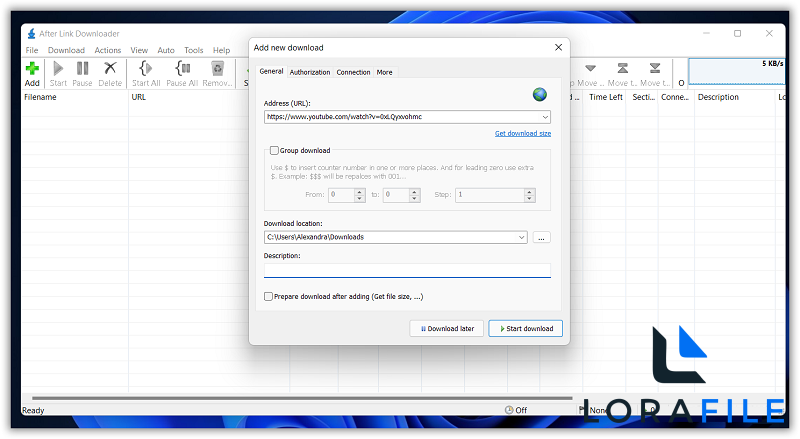Open the Download menu
The width and height of the screenshot is (800, 439).
(66, 50)
